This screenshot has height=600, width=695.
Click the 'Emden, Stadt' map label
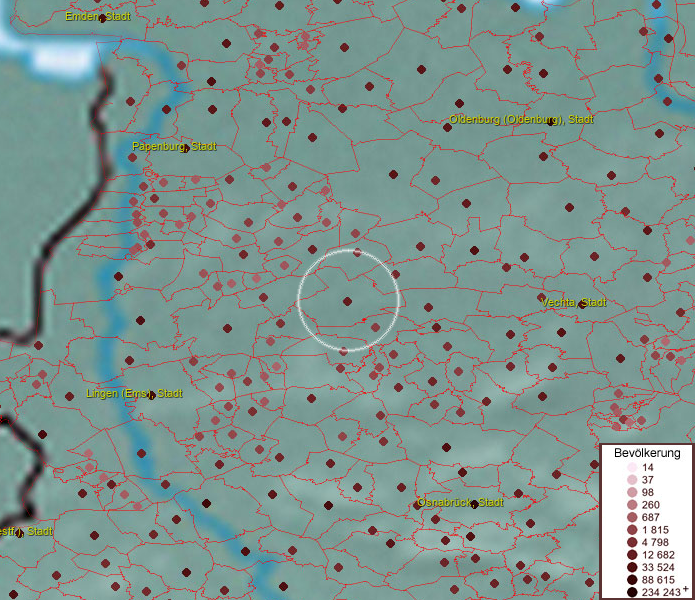tap(98, 17)
